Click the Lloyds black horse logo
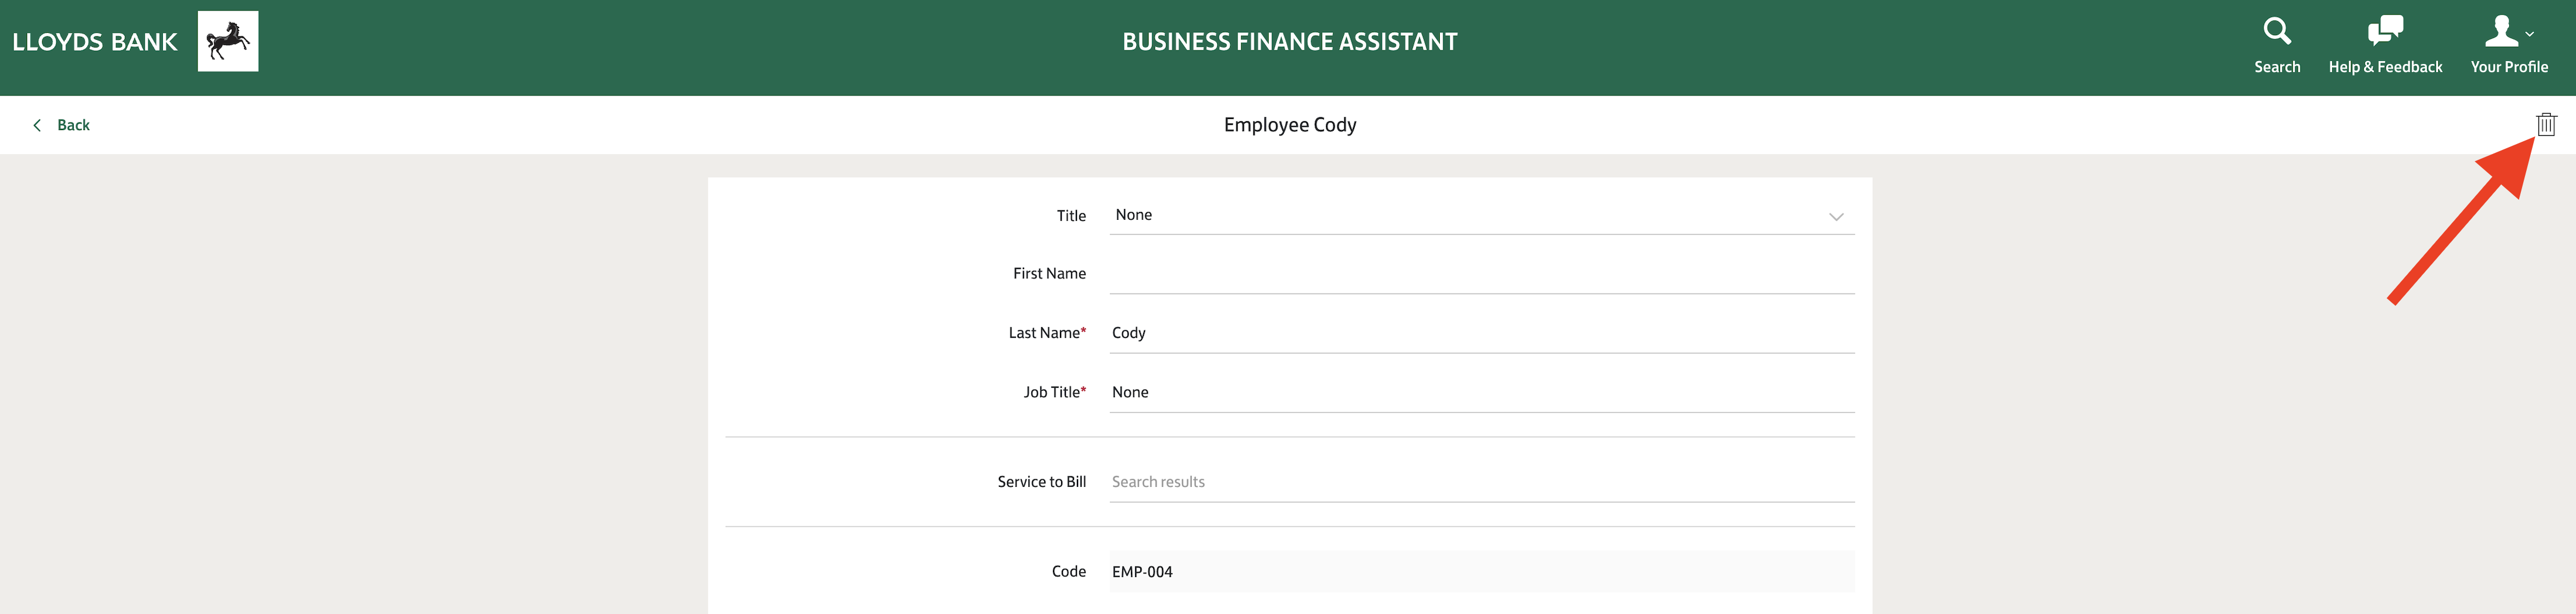This screenshot has height=614, width=2576. click(x=228, y=41)
